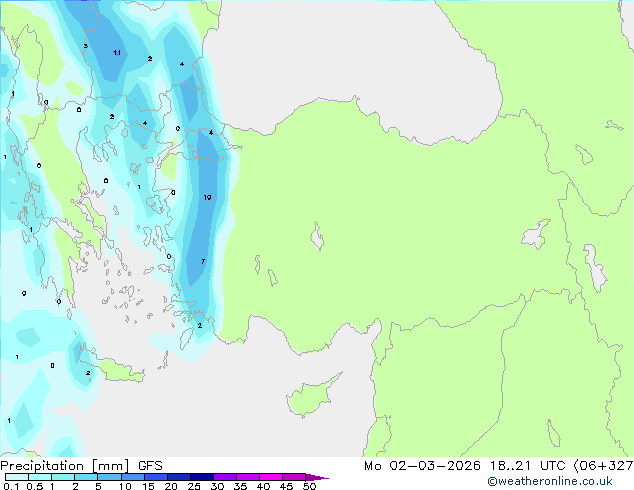Click the '20' legend tick label
This screenshot has width=634, height=490.
[x=171, y=486]
